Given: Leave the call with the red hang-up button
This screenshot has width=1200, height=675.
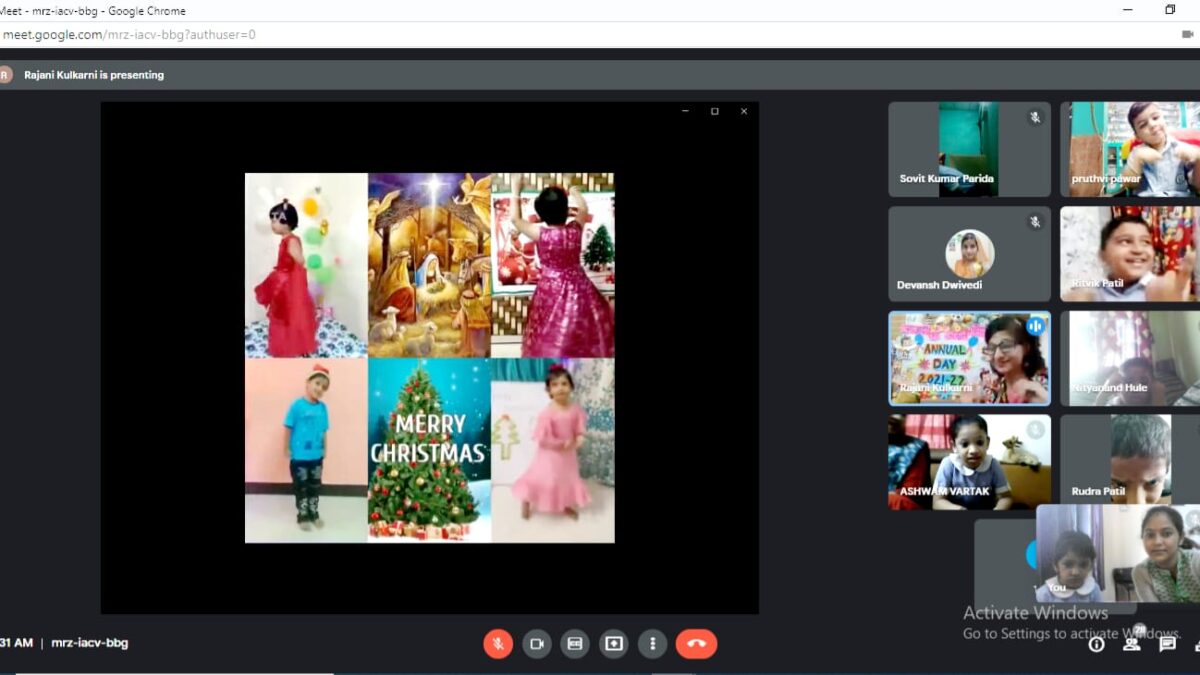Looking at the screenshot, I should click(x=697, y=644).
